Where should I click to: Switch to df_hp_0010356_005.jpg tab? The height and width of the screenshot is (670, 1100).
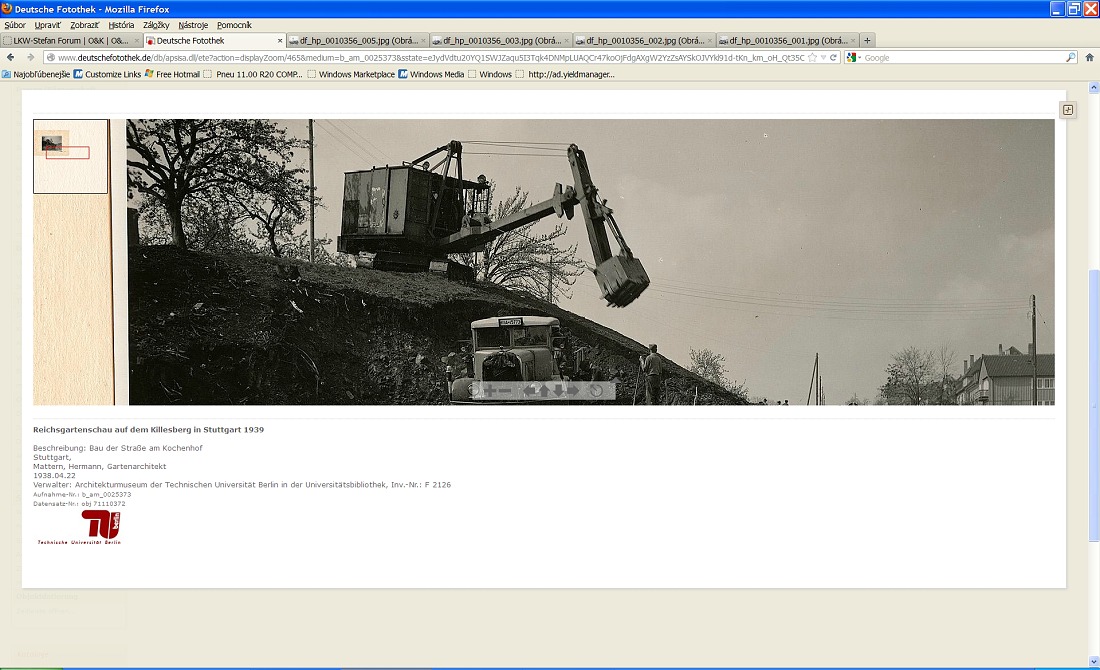click(355, 41)
